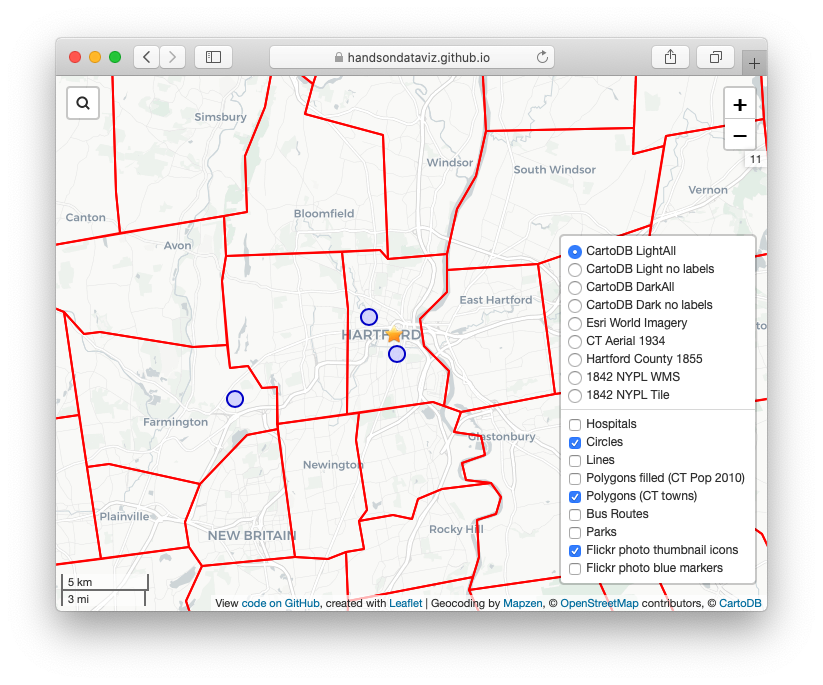Image resolution: width=823 pixels, height=685 pixels.
Task: Open the Mapzen geocoding link
Action: [x=522, y=603]
